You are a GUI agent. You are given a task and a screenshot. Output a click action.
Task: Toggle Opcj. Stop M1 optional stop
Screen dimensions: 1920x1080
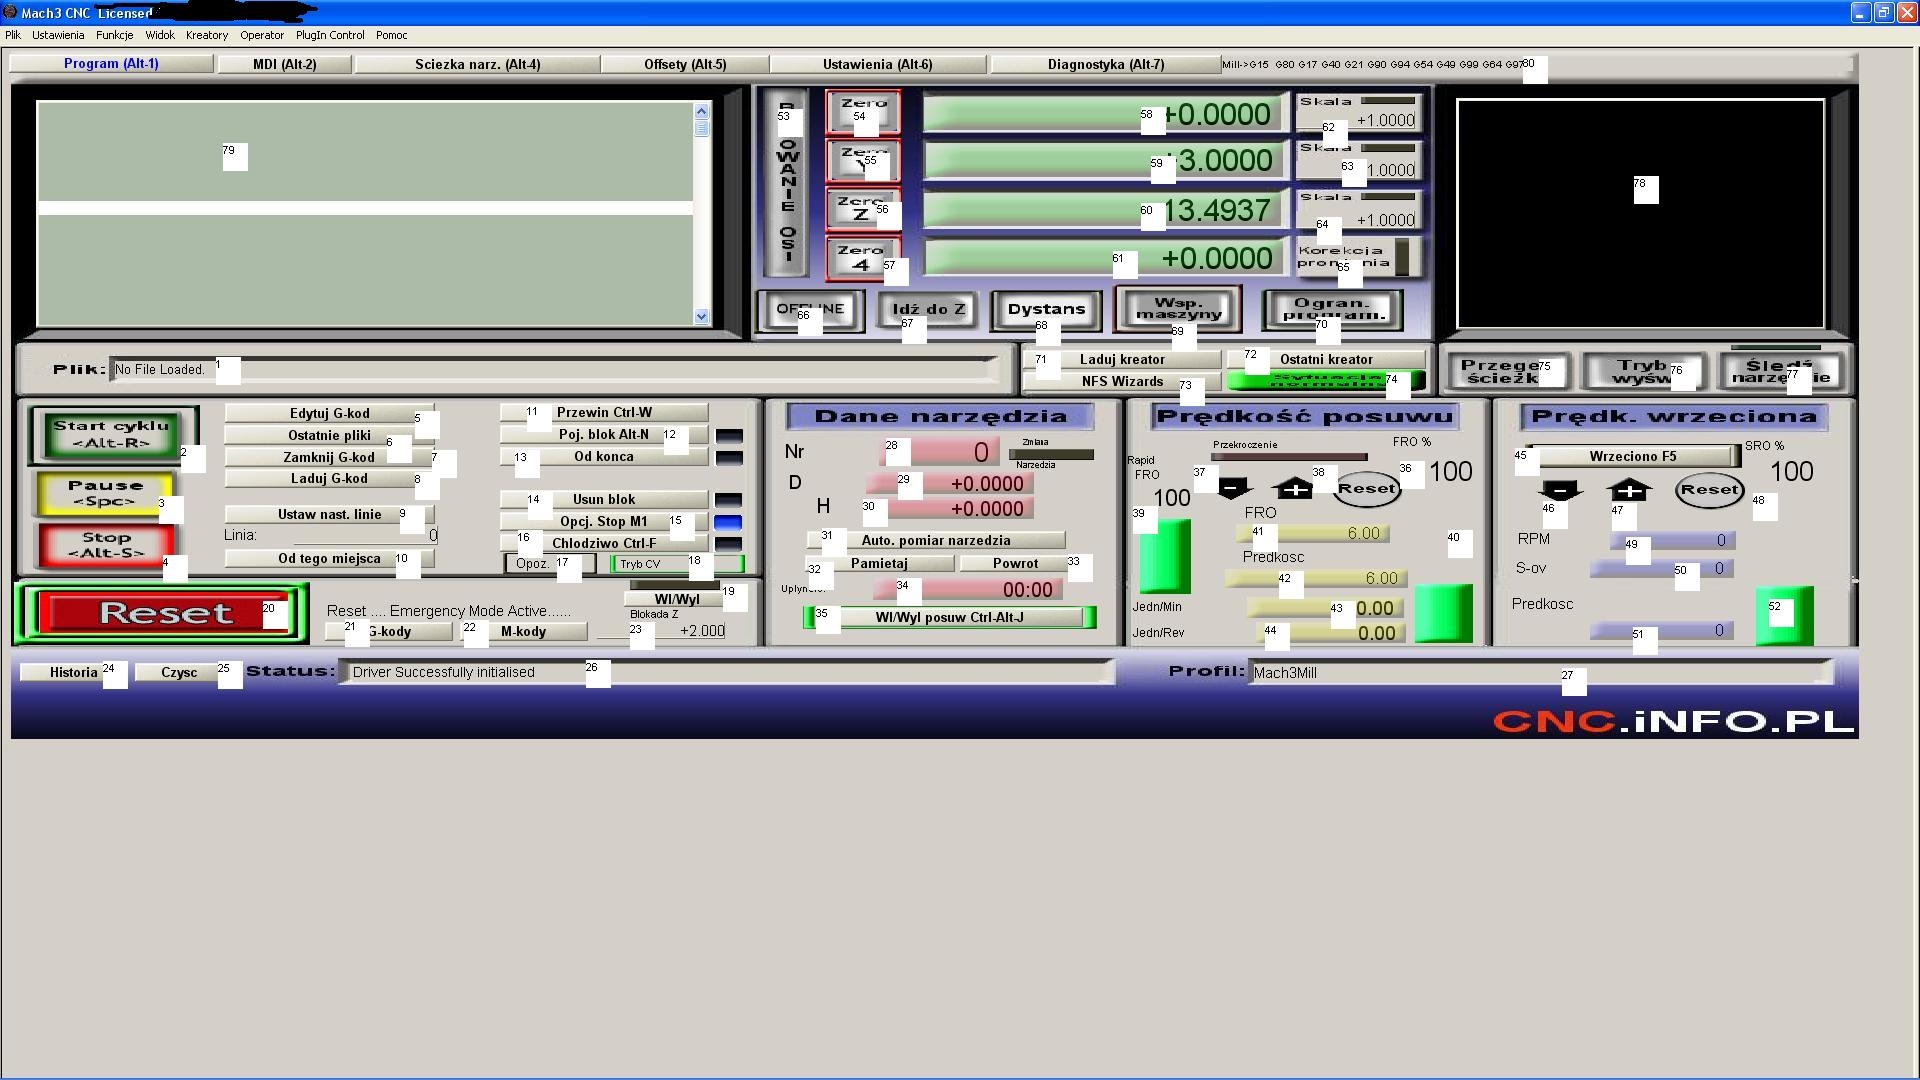click(x=604, y=521)
